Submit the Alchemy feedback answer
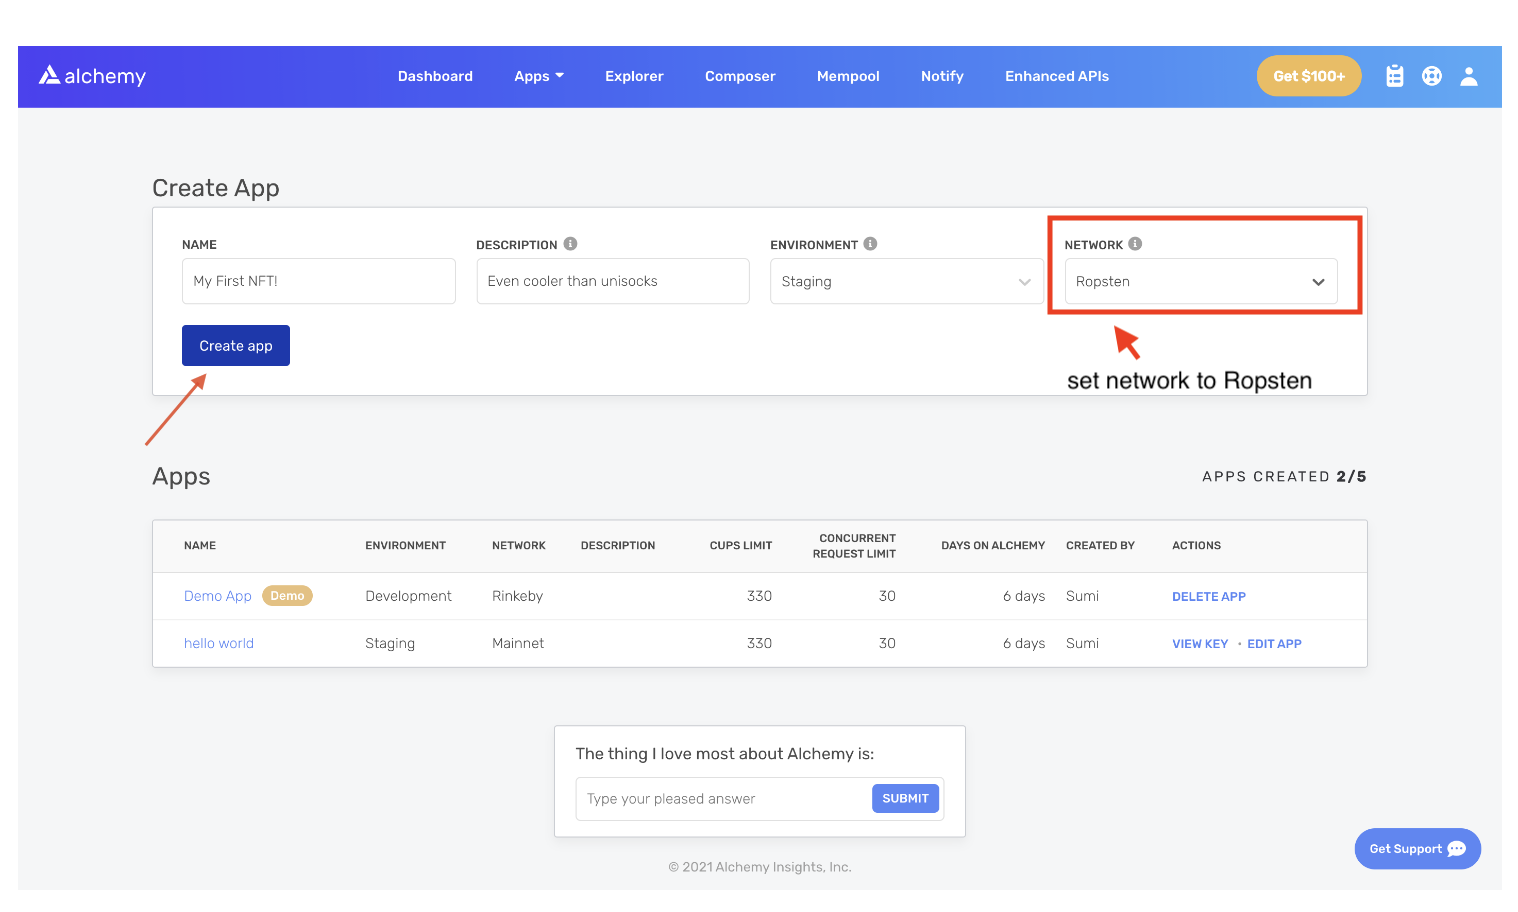 pyautogui.click(x=905, y=798)
